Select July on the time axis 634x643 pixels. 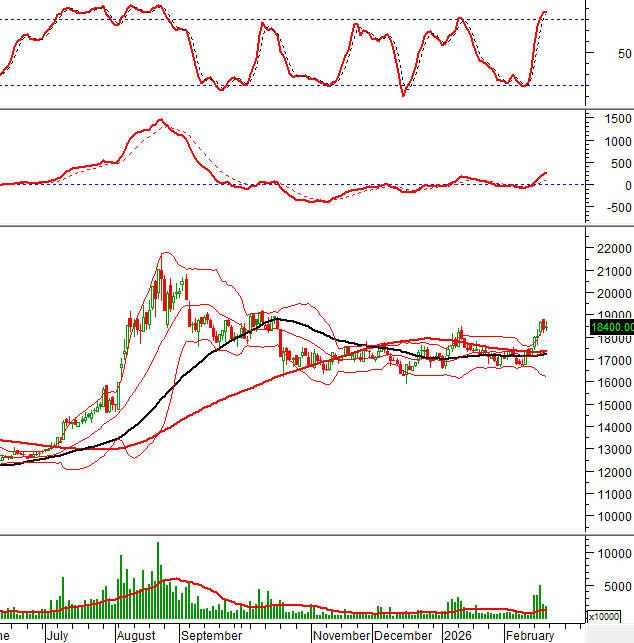[57, 635]
